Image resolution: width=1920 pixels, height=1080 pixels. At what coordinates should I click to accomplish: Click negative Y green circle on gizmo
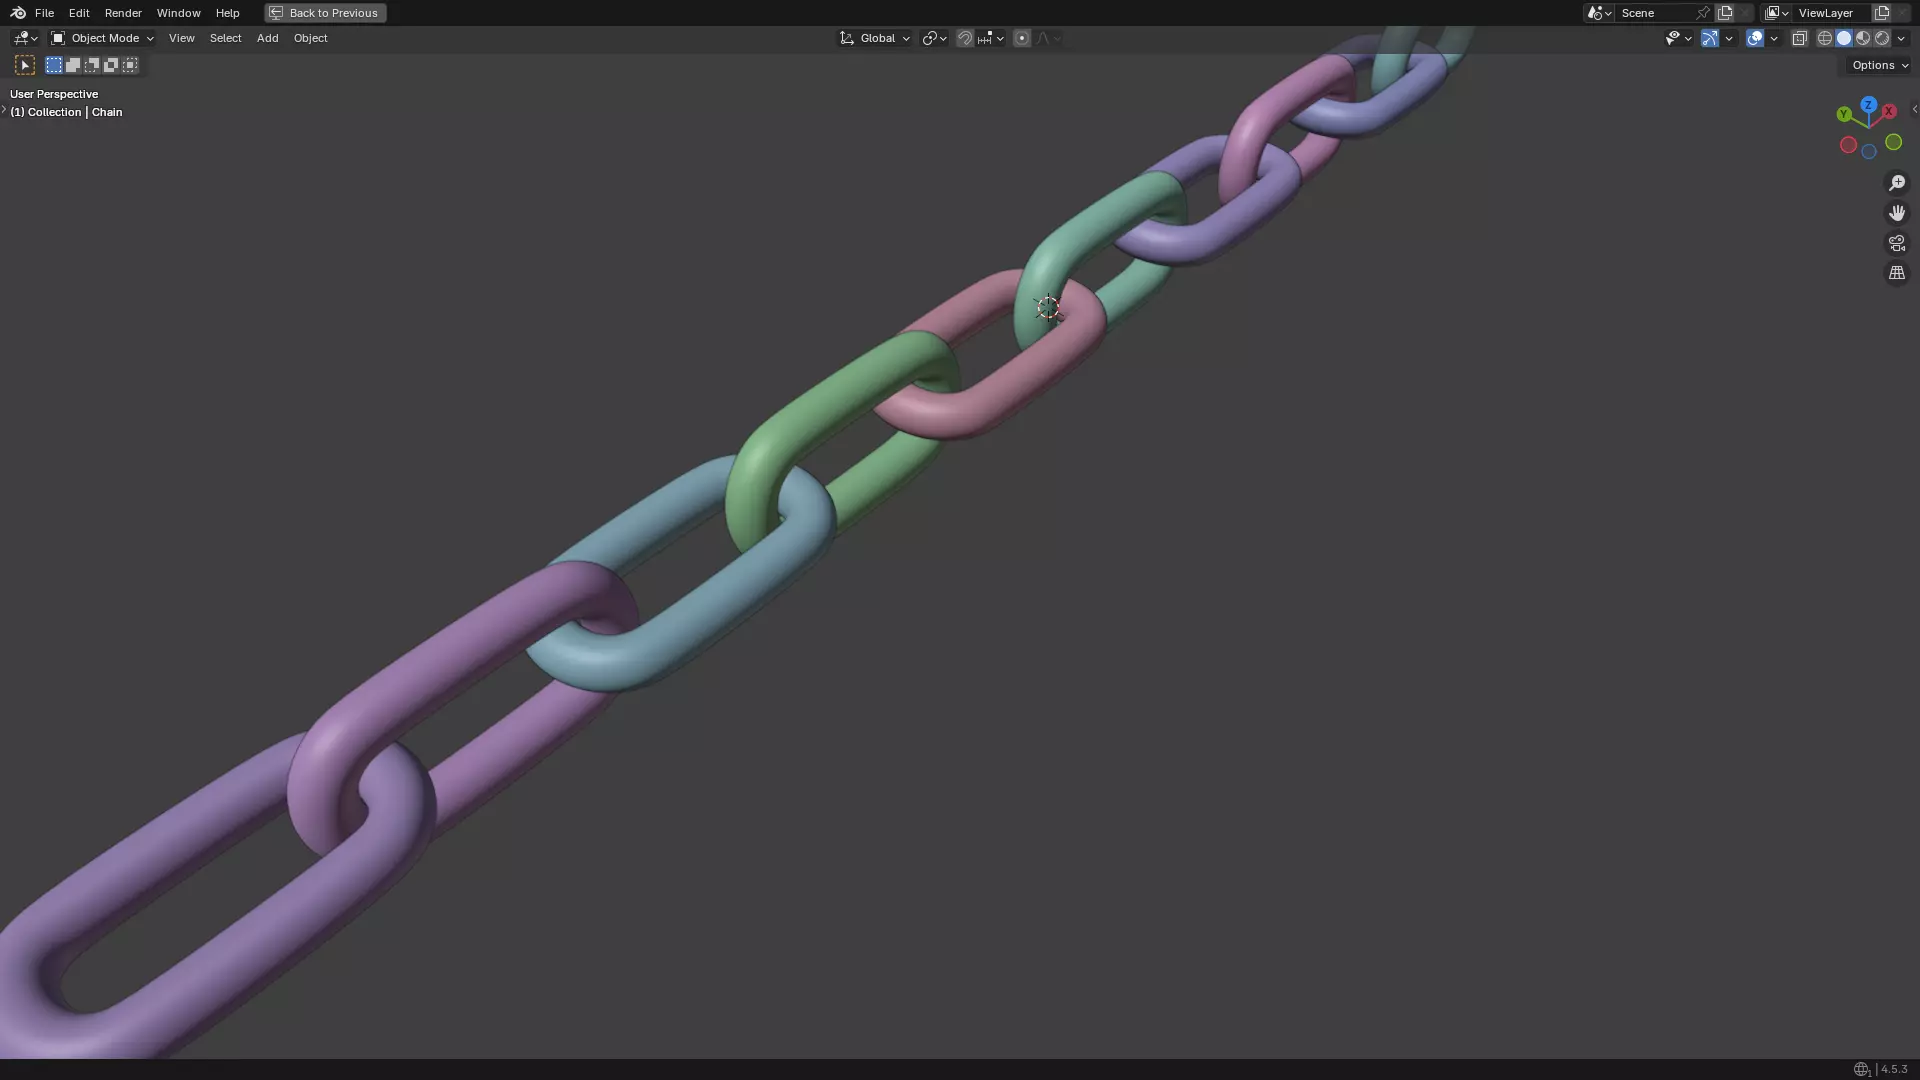pos(1893,142)
